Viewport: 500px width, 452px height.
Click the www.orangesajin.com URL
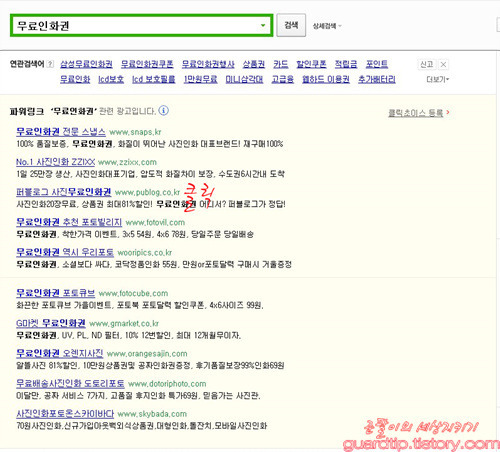(x=147, y=354)
